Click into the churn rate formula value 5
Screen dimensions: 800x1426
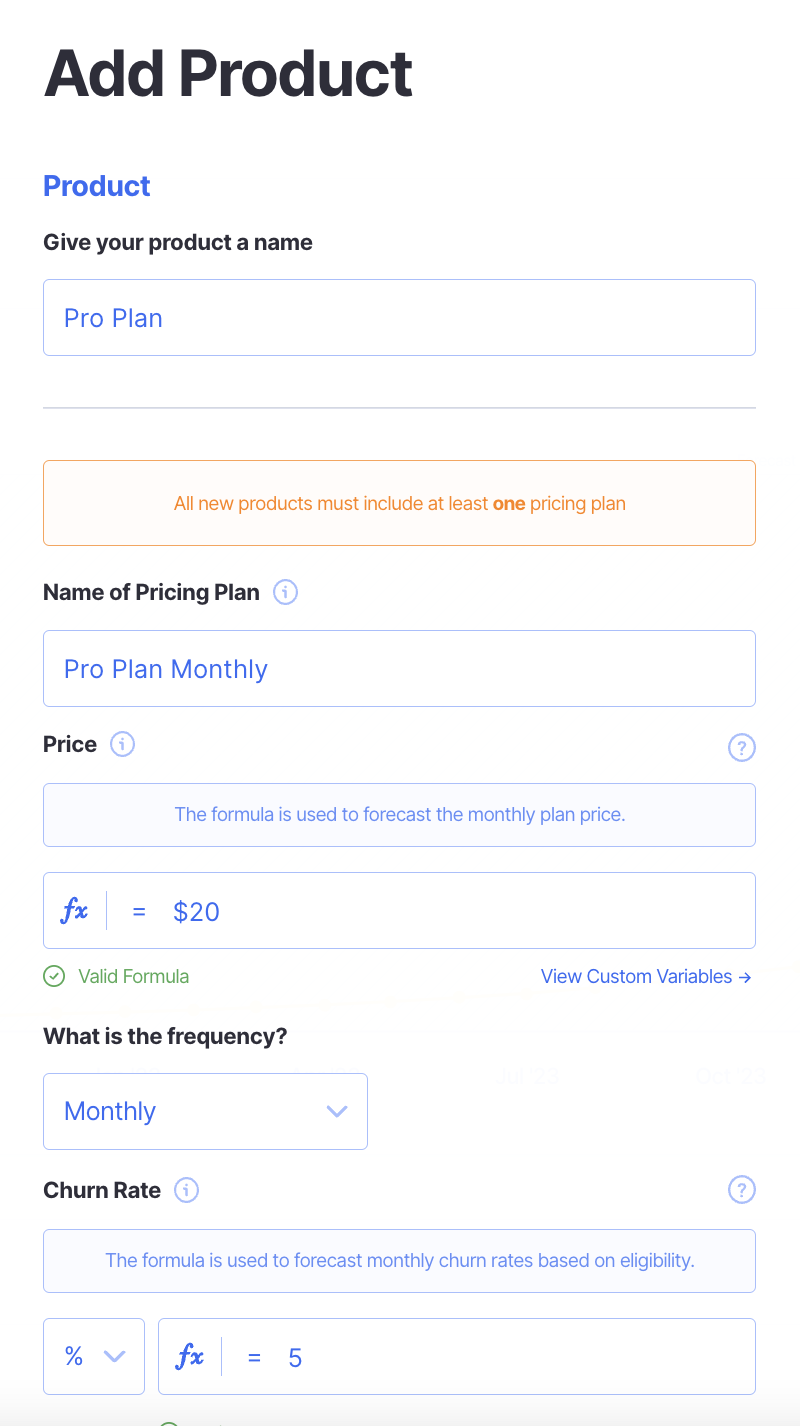(500, 1357)
